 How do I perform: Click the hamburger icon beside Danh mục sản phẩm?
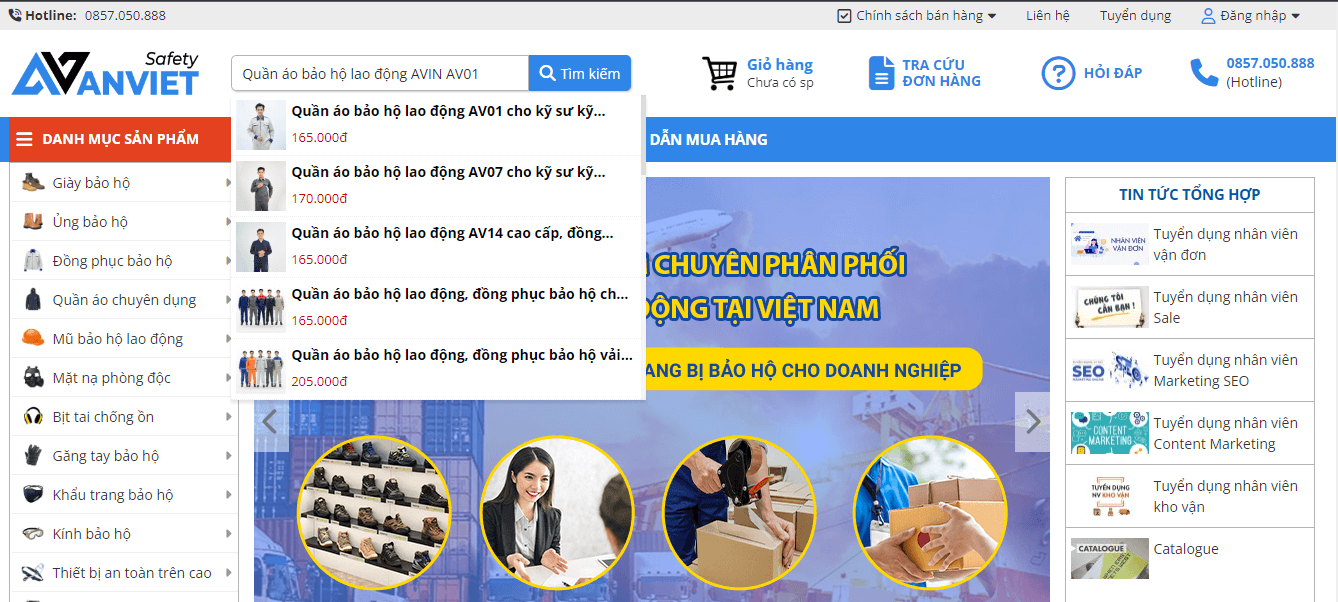tap(24, 139)
